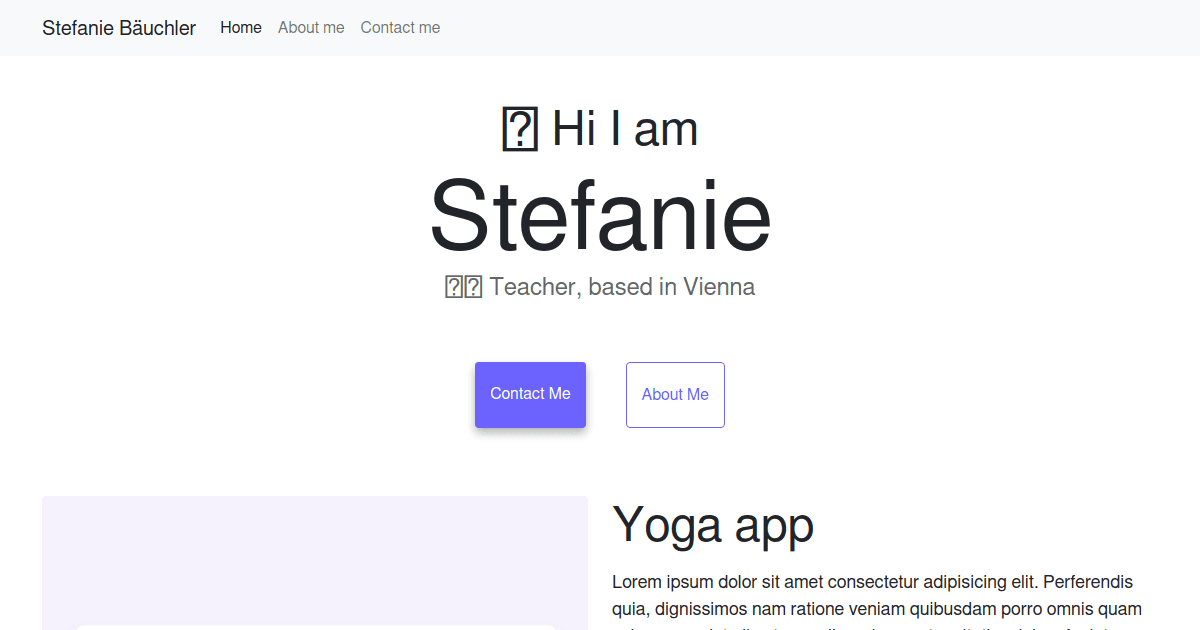The width and height of the screenshot is (1200, 630).
Task: Select the large Stefanie heading
Action: (x=600, y=216)
